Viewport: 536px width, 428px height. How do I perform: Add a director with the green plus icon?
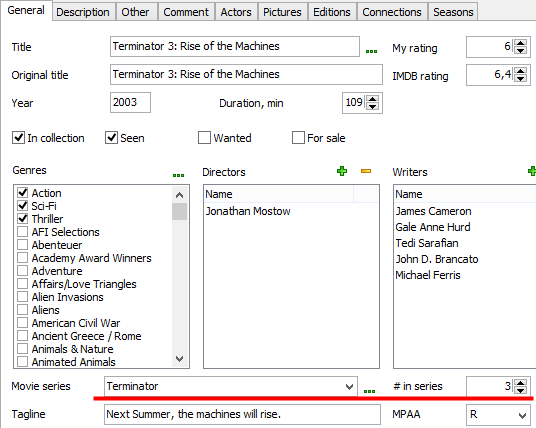(x=342, y=171)
